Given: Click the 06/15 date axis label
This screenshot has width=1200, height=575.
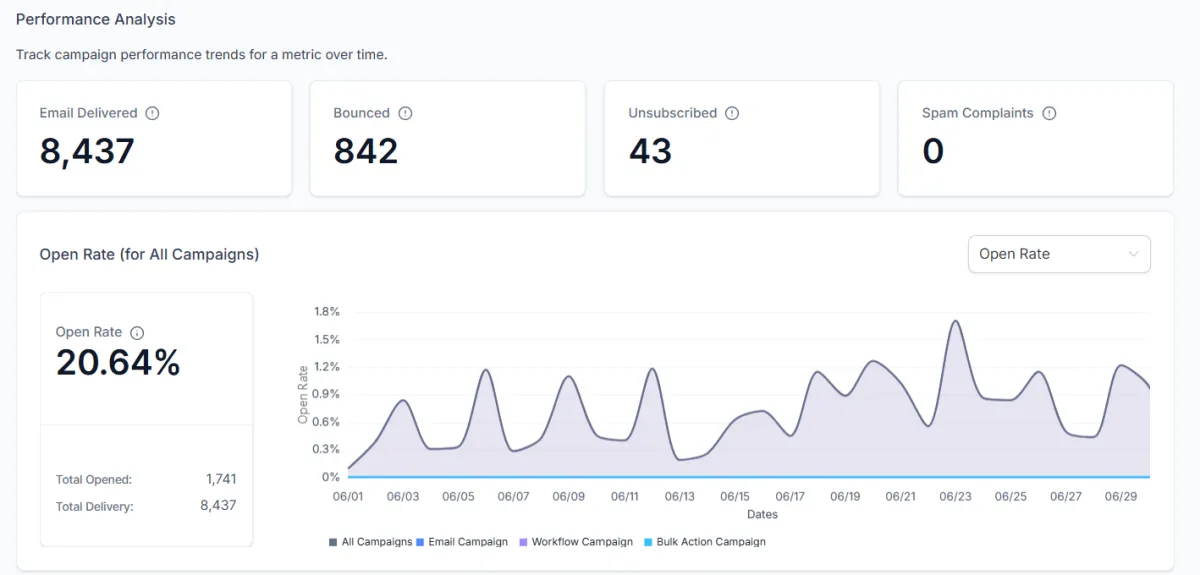Looking at the screenshot, I should click(x=735, y=496).
